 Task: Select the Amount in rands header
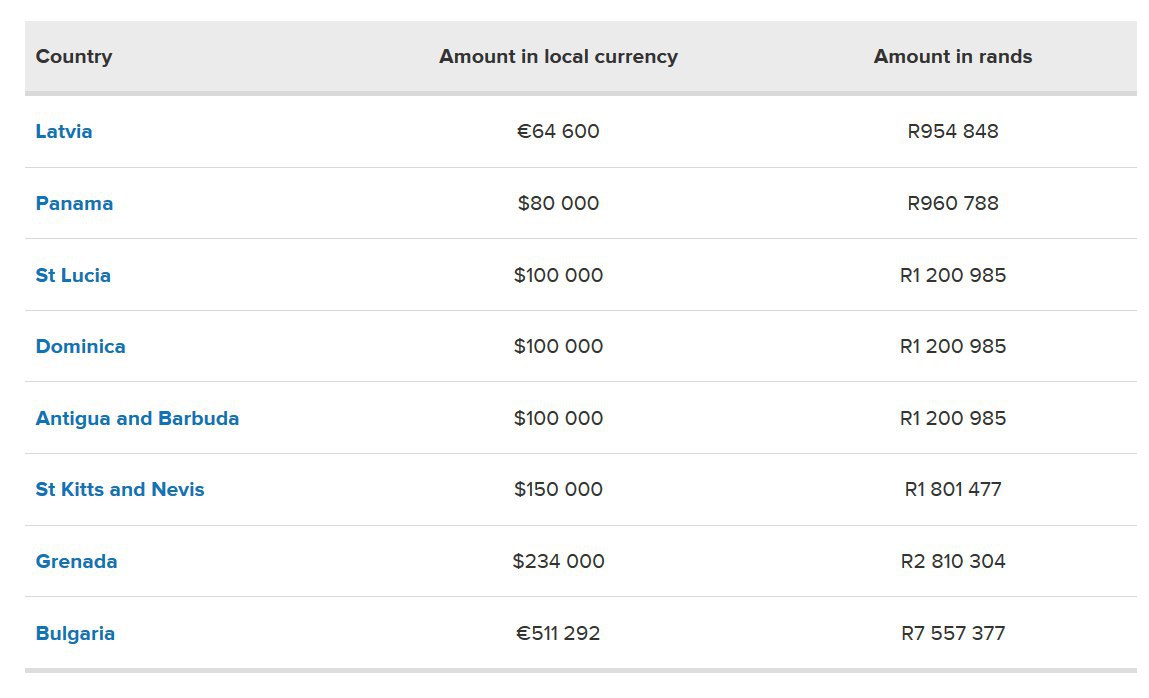(x=952, y=57)
